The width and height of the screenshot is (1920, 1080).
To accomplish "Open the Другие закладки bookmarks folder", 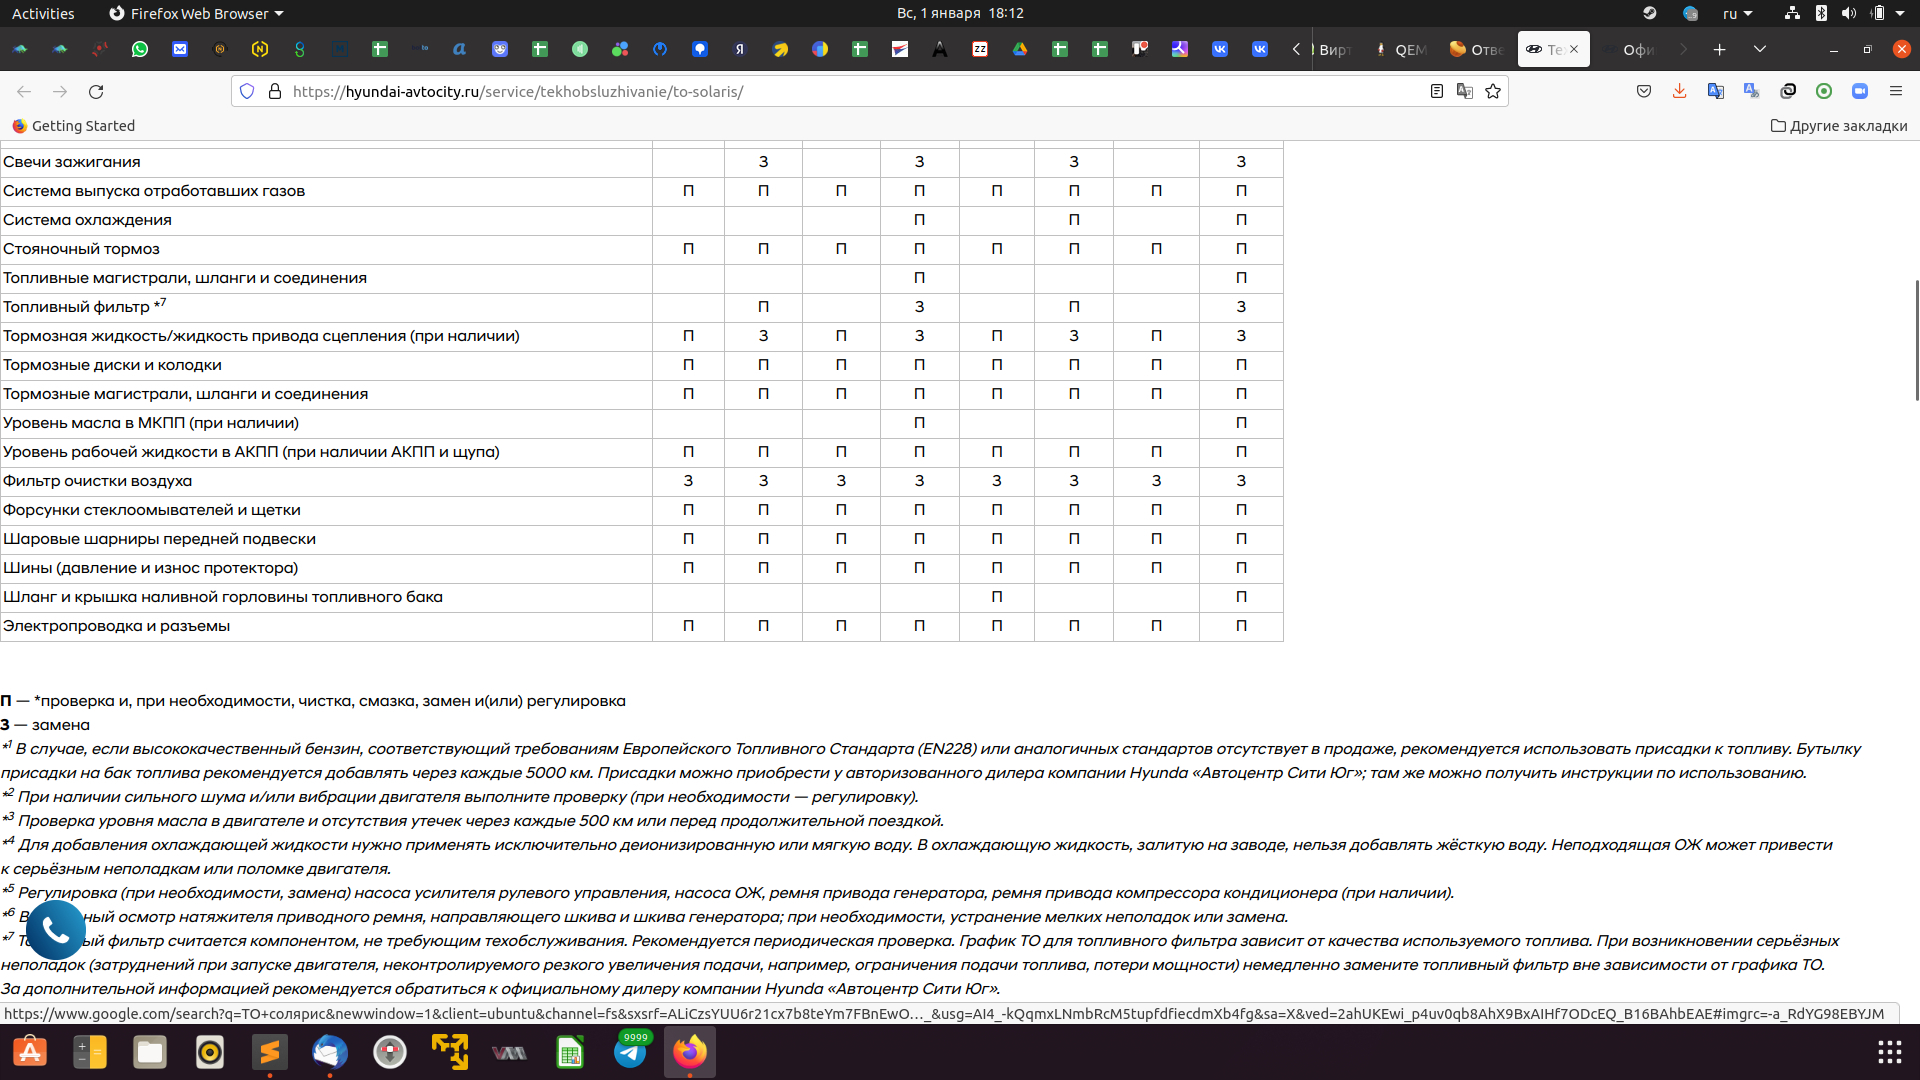I will (x=1839, y=126).
